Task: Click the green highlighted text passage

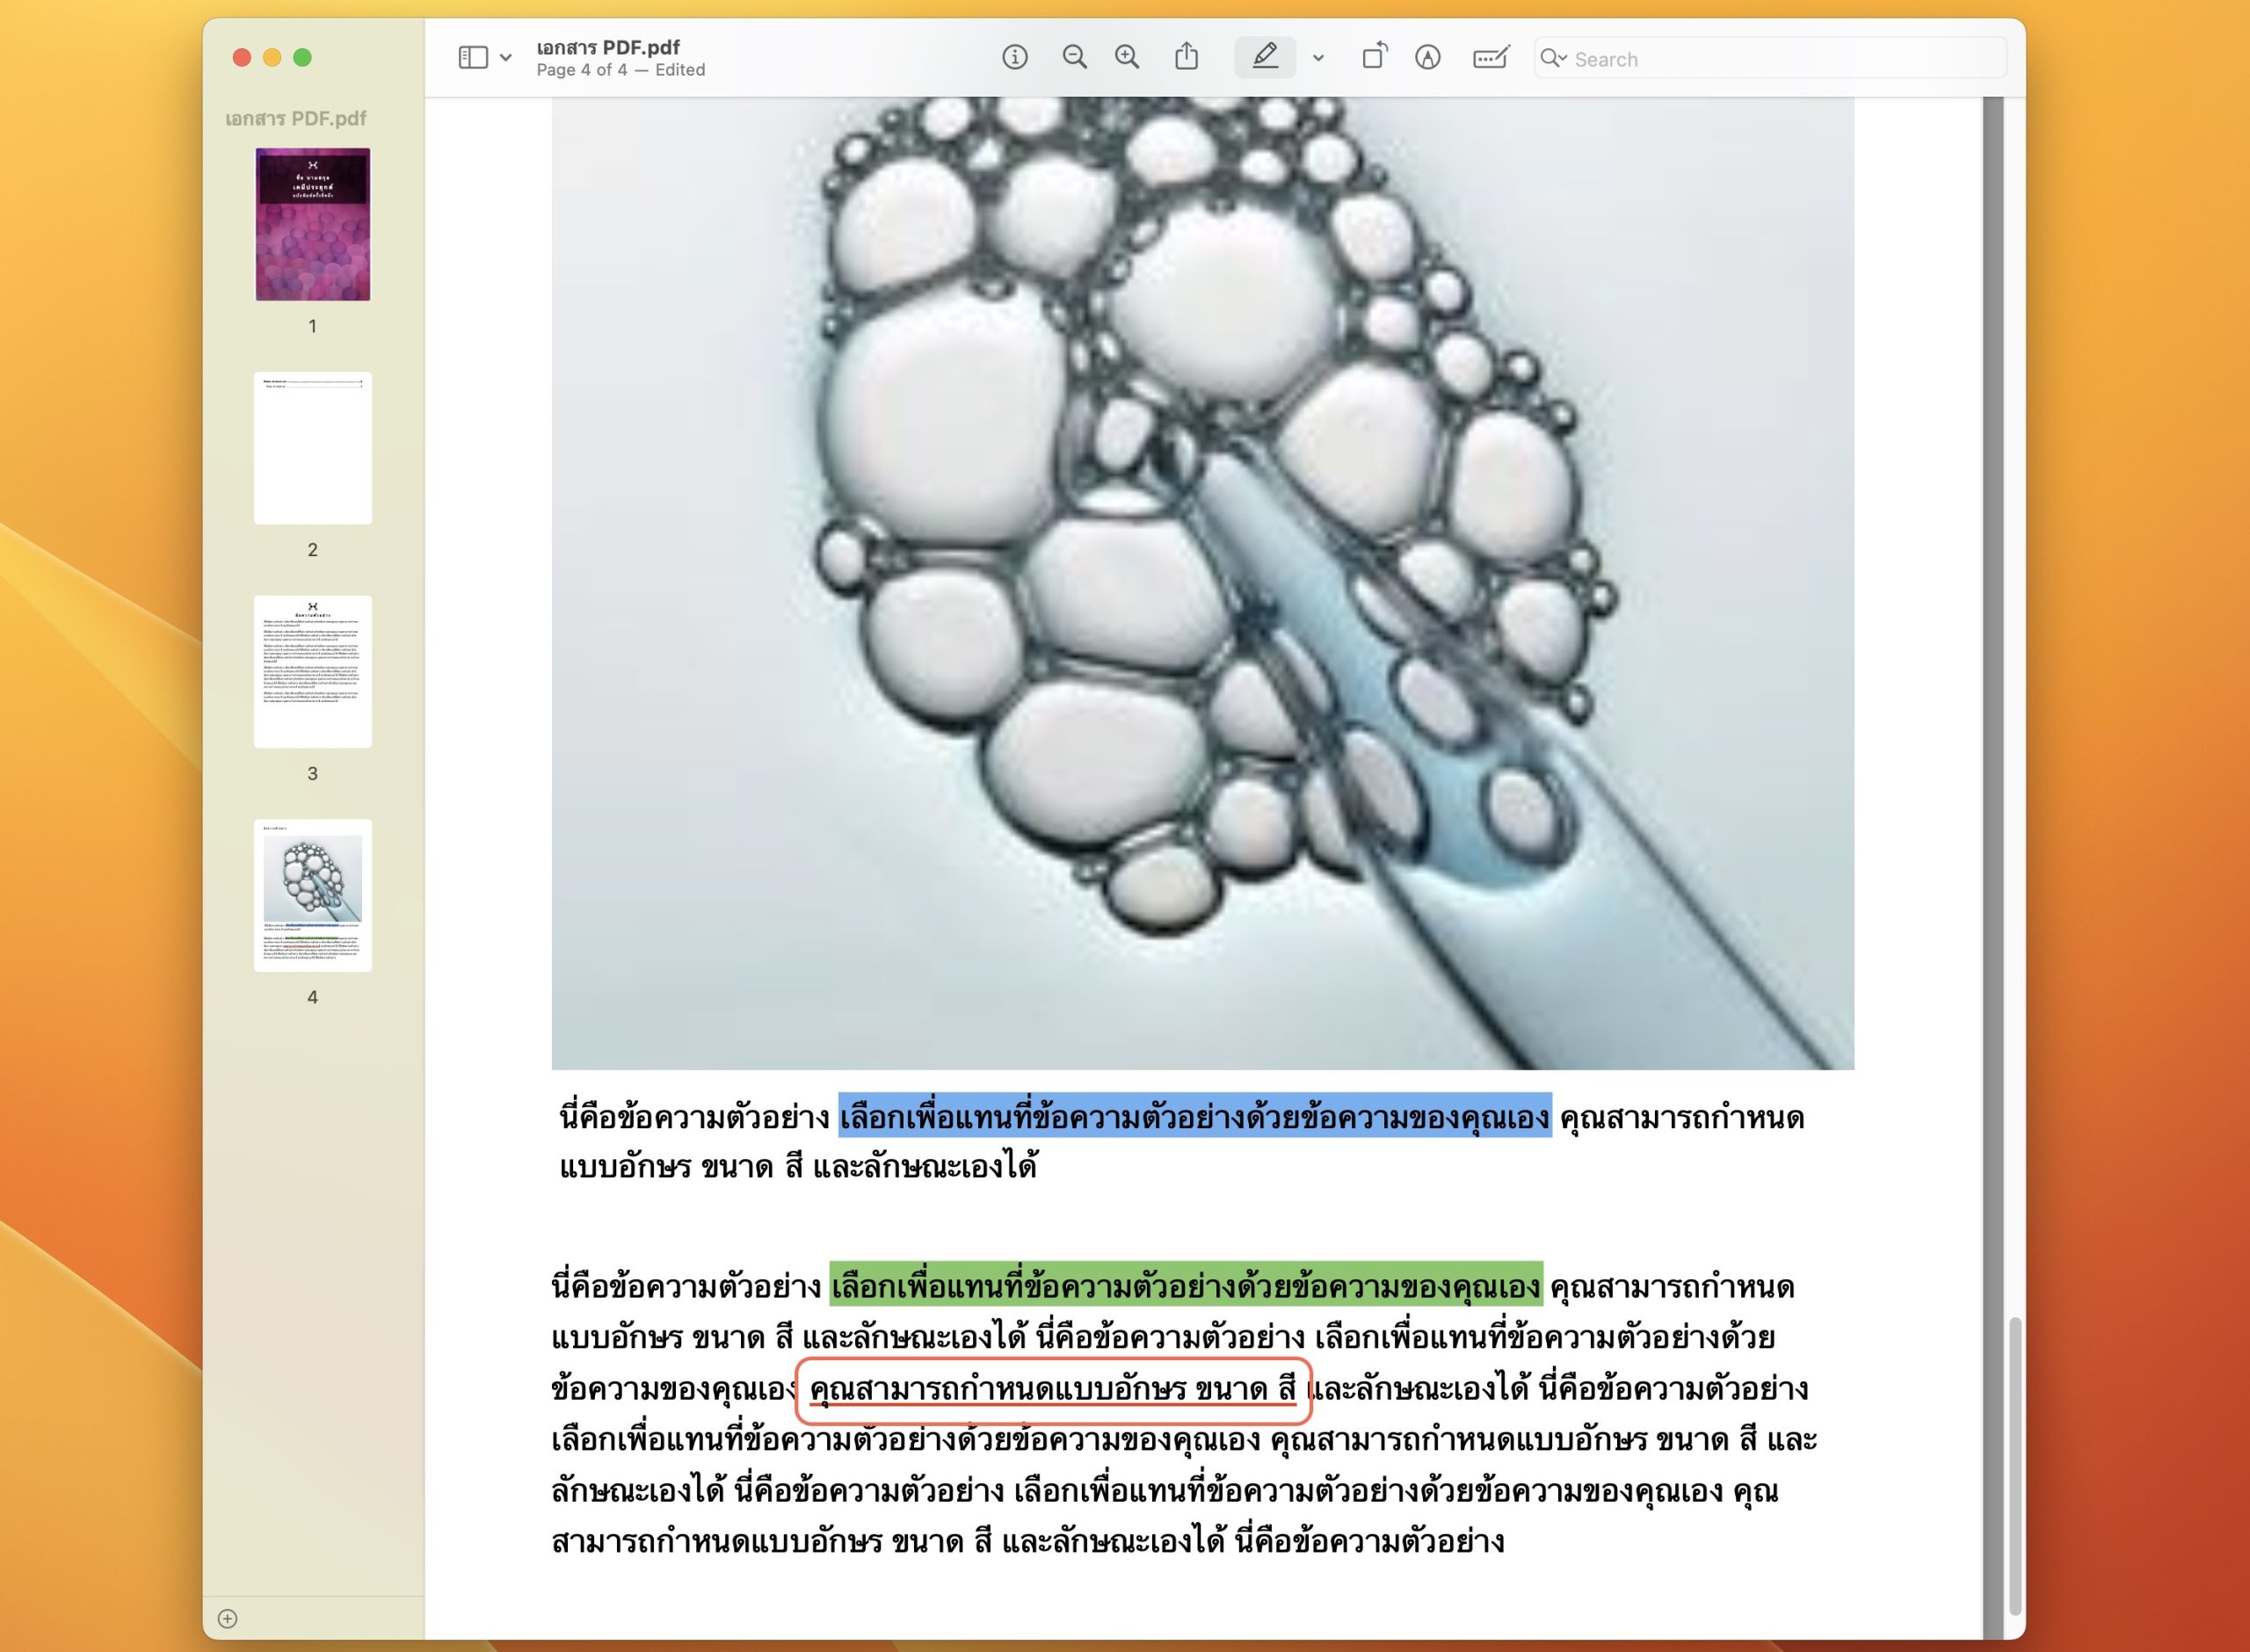Action: [1186, 1285]
